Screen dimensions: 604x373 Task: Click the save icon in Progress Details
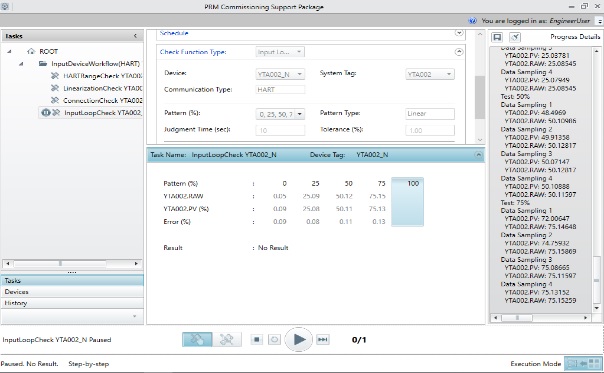point(497,37)
